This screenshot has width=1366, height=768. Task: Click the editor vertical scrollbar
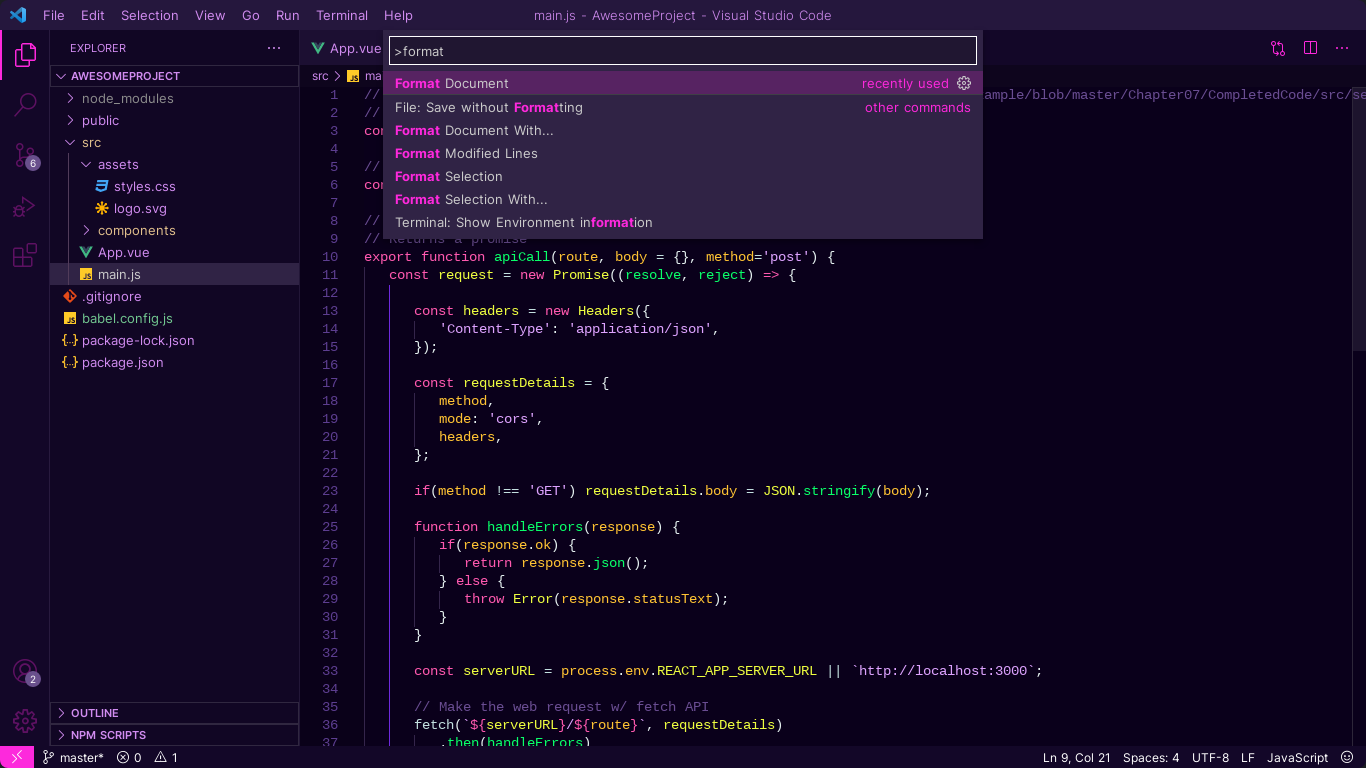[x=1359, y=220]
